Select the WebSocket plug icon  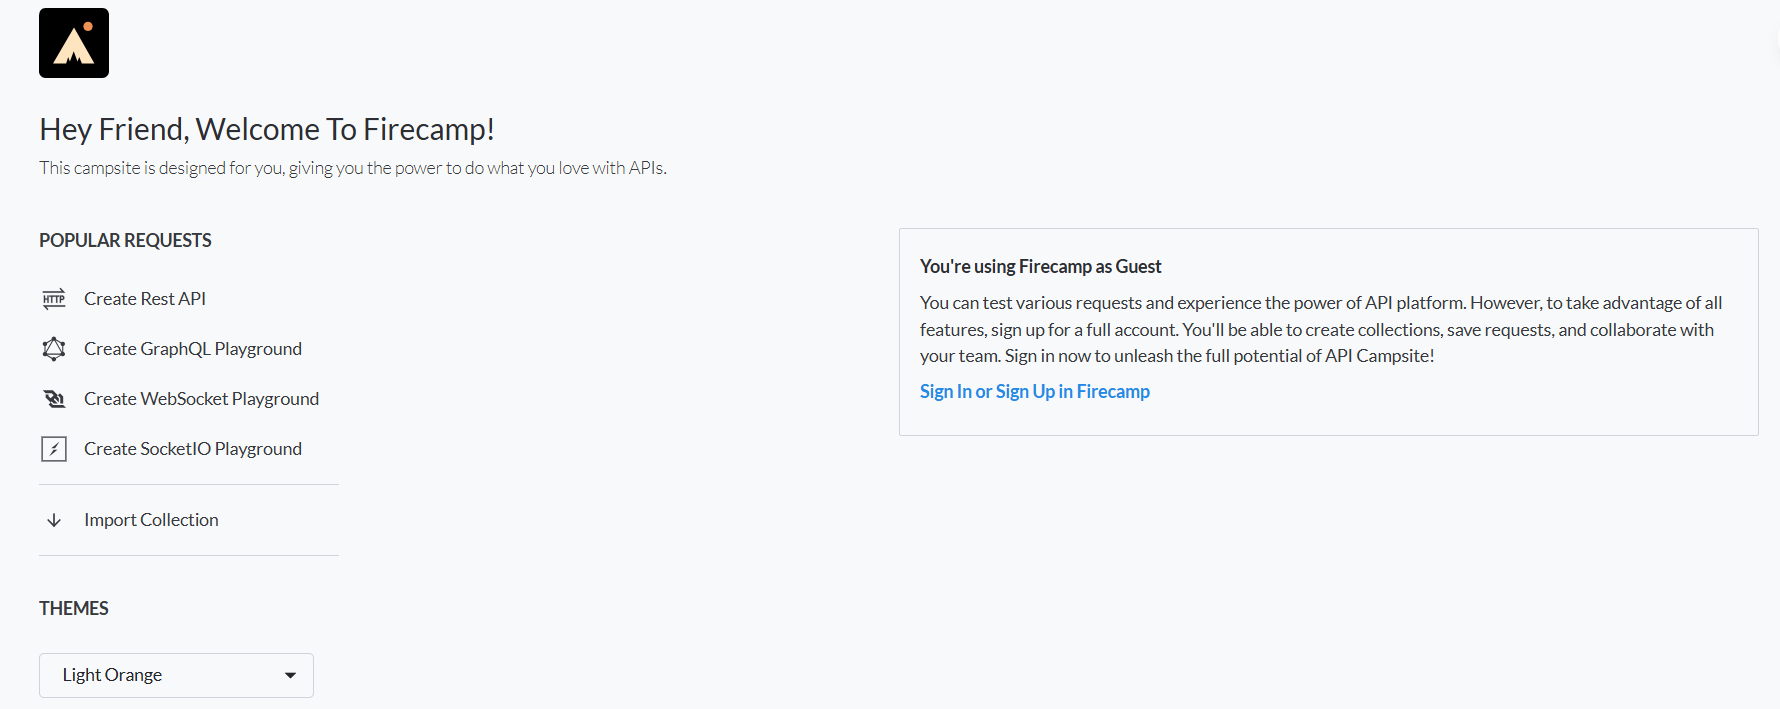[53, 398]
